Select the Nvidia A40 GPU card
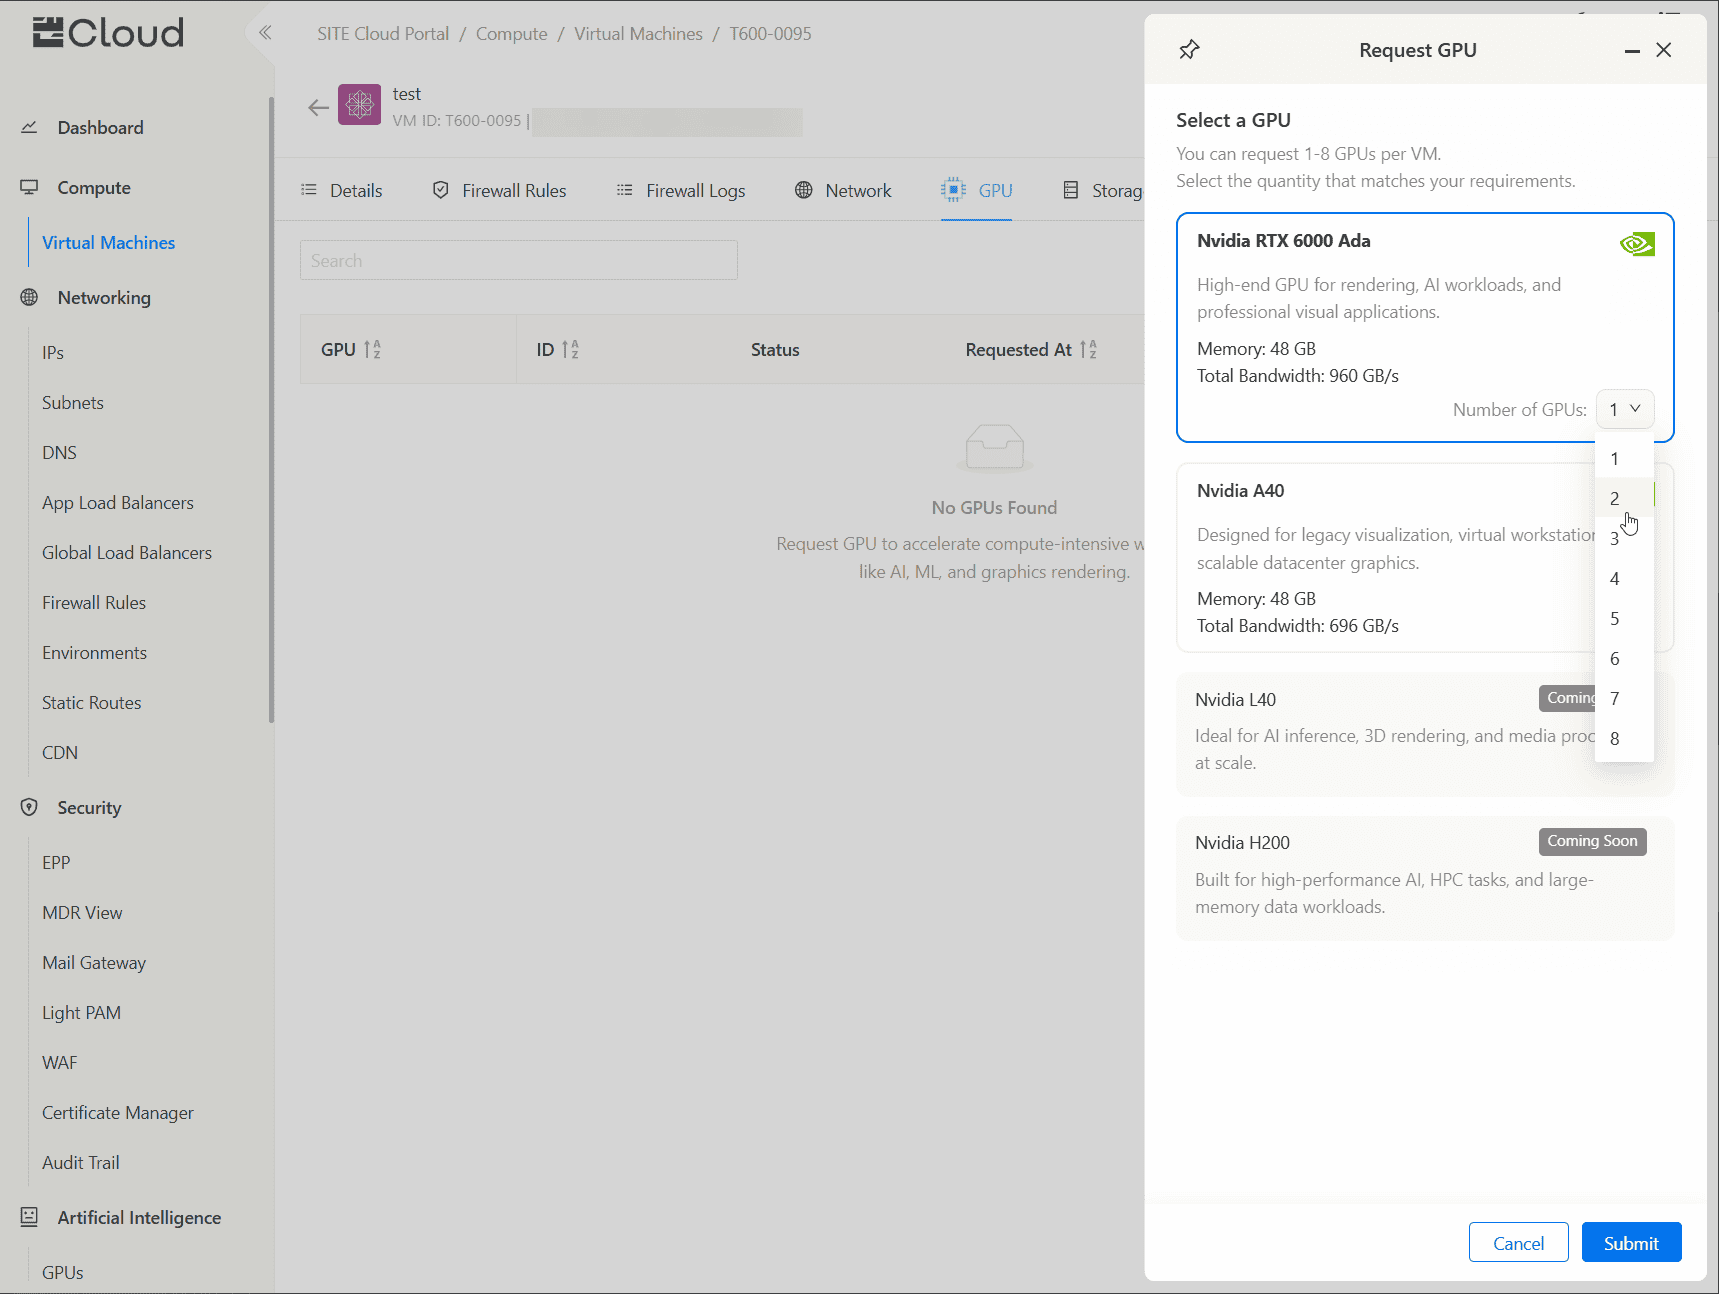This screenshot has width=1719, height=1294. point(1380,560)
